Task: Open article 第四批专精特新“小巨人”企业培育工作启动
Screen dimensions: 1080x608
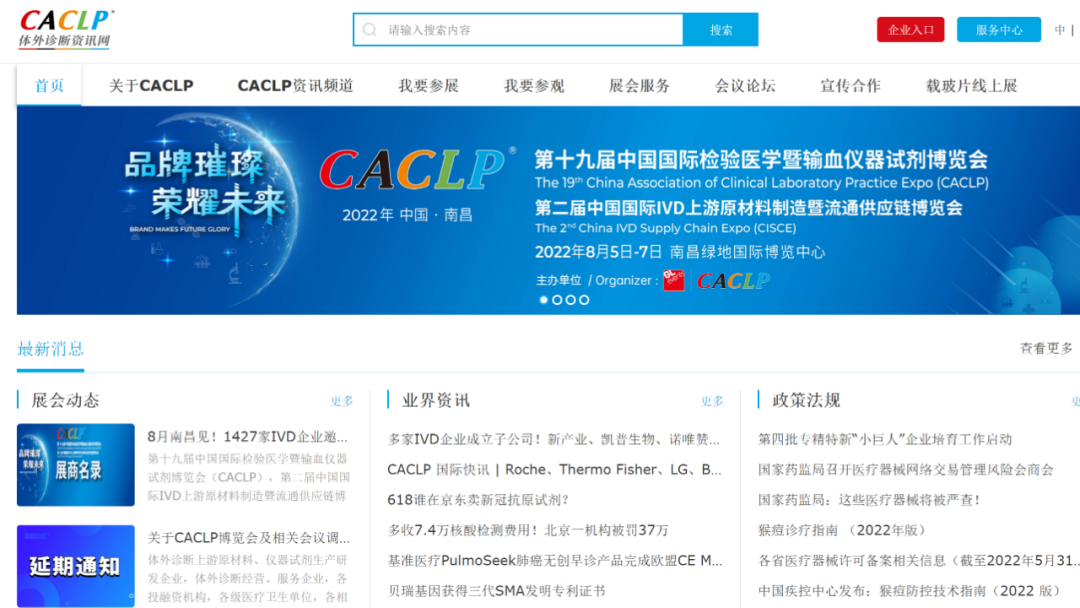Action: 885,439
